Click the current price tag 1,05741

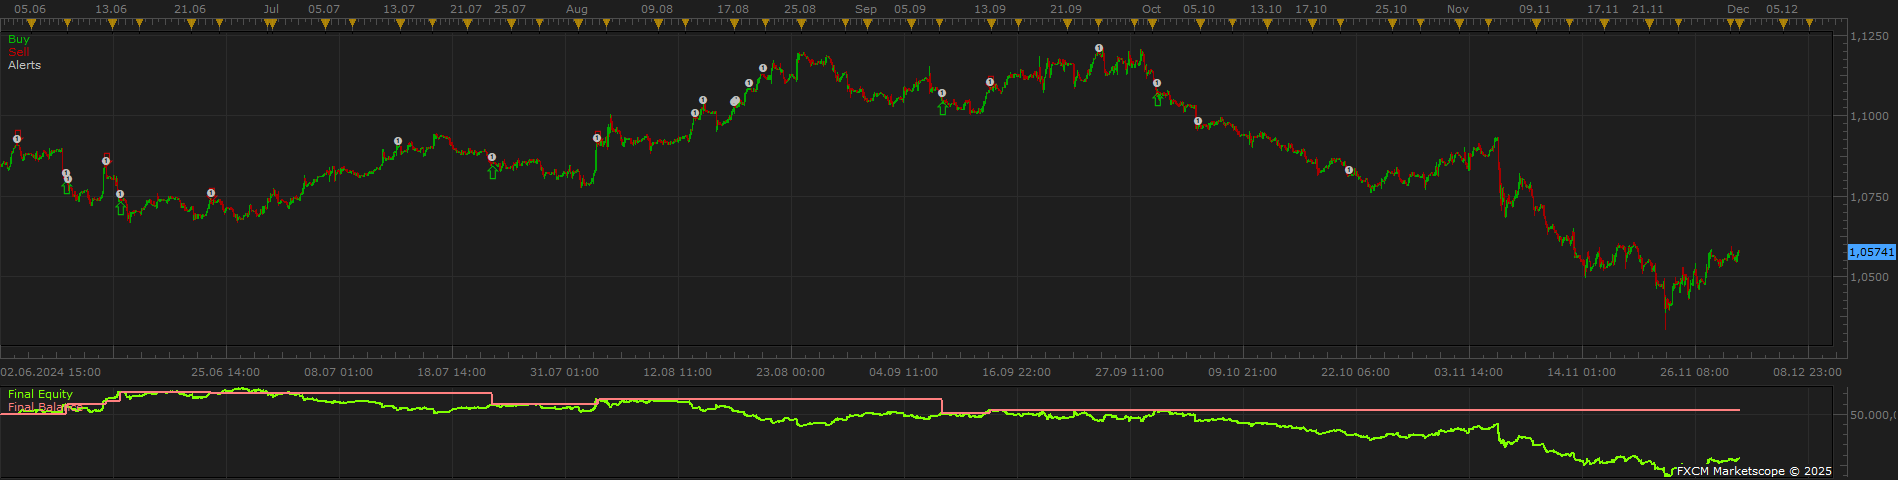pos(1871,252)
